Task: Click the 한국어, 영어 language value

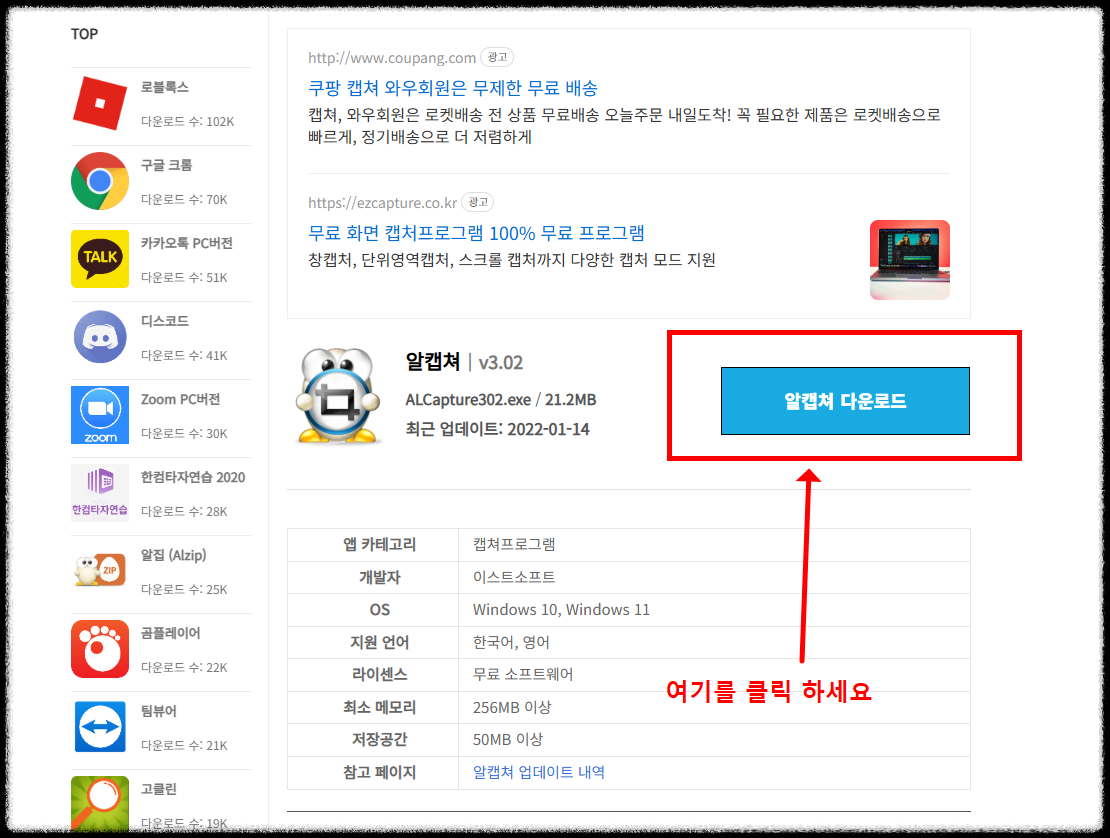Action: click(x=511, y=642)
